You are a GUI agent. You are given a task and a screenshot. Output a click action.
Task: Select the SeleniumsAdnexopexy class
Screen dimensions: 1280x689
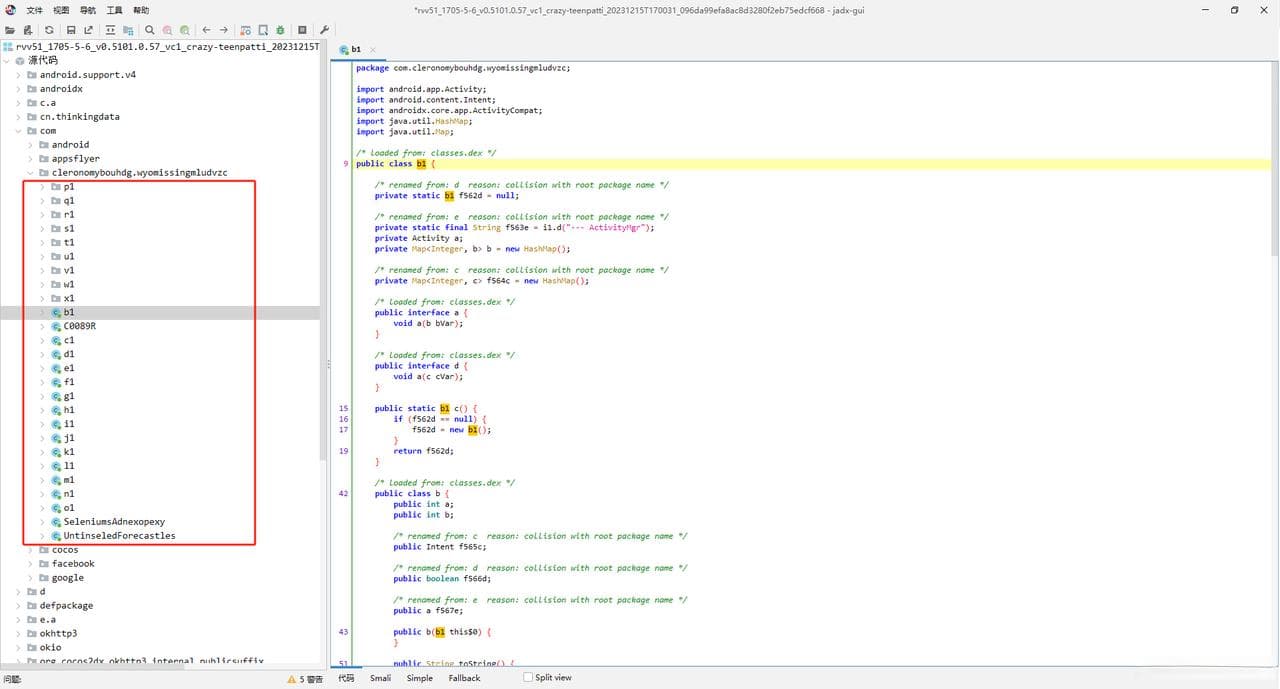114,522
